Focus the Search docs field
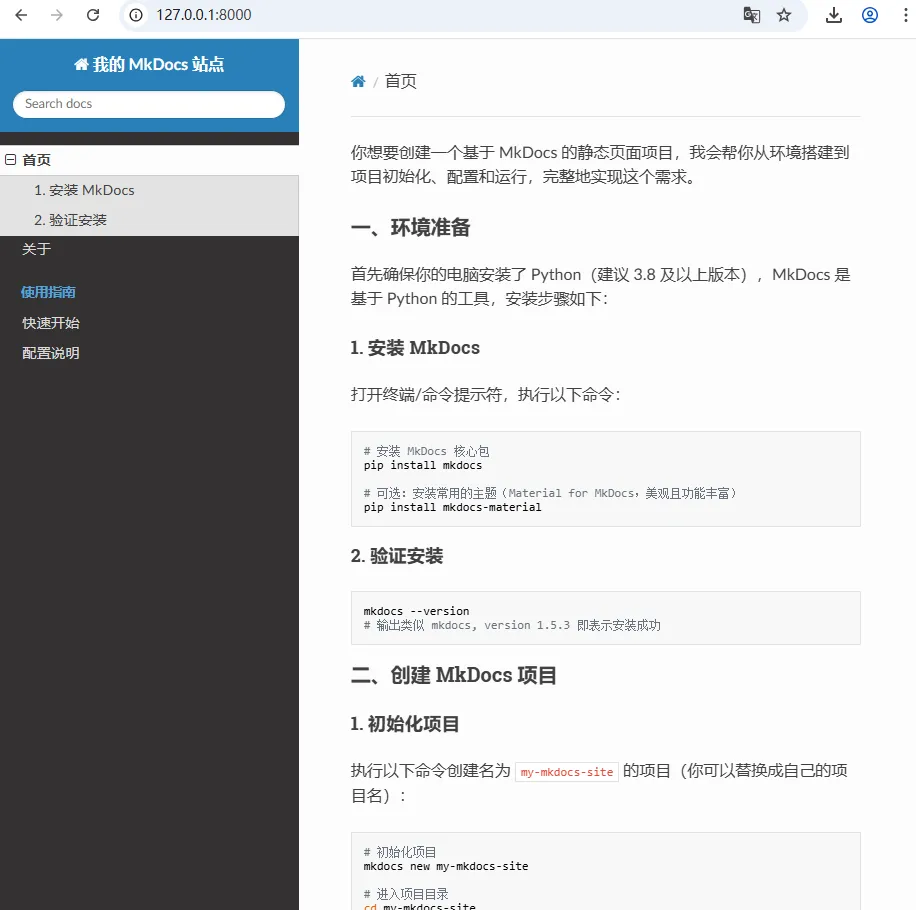This screenshot has width=916, height=910. click(149, 104)
